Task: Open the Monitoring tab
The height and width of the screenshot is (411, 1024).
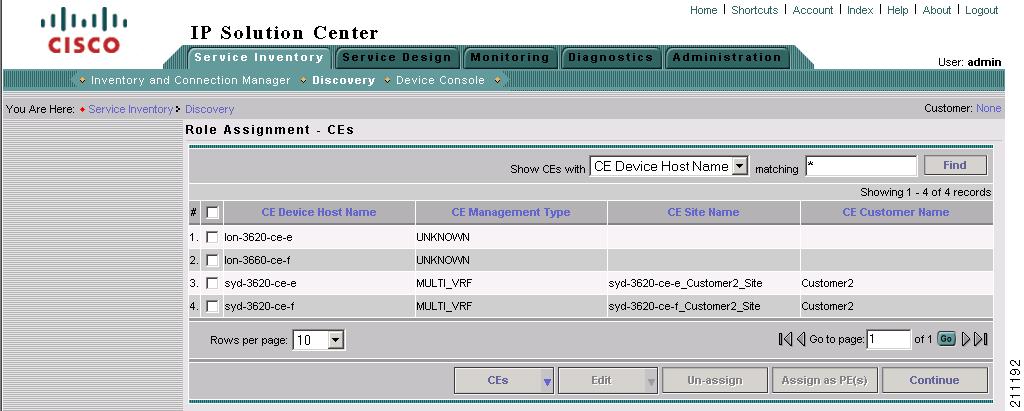Action: coord(510,58)
